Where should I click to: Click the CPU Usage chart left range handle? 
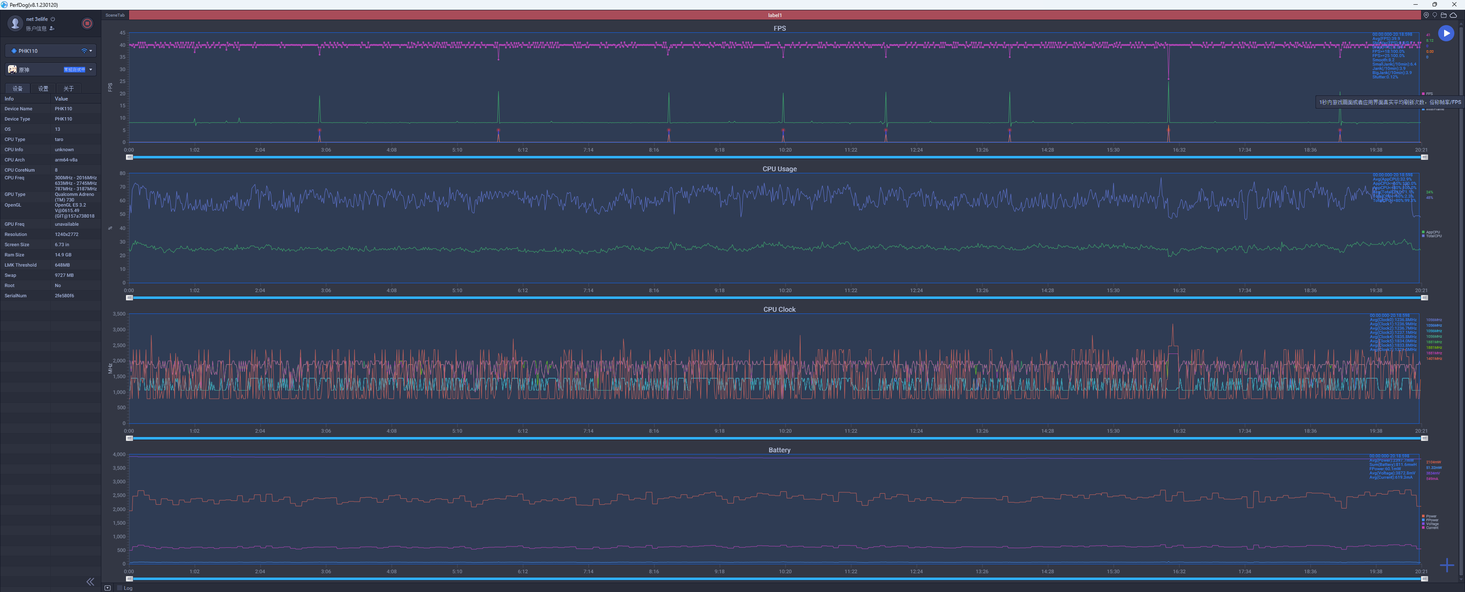click(129, 298)
